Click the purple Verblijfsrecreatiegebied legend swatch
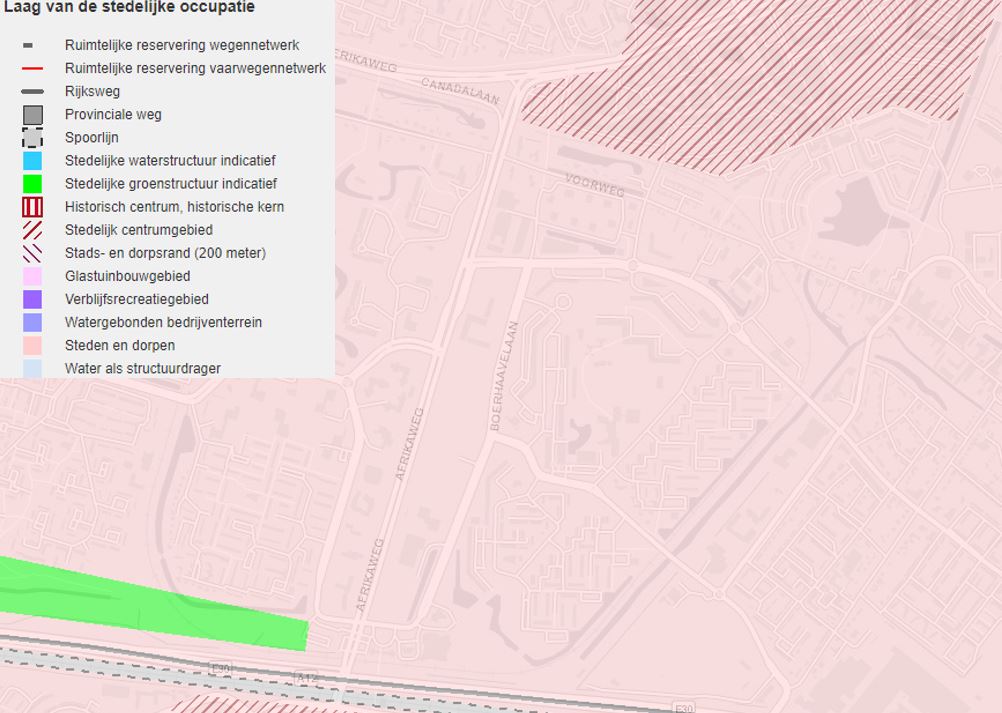1002x713 pixels. click(x=32, y=299)
